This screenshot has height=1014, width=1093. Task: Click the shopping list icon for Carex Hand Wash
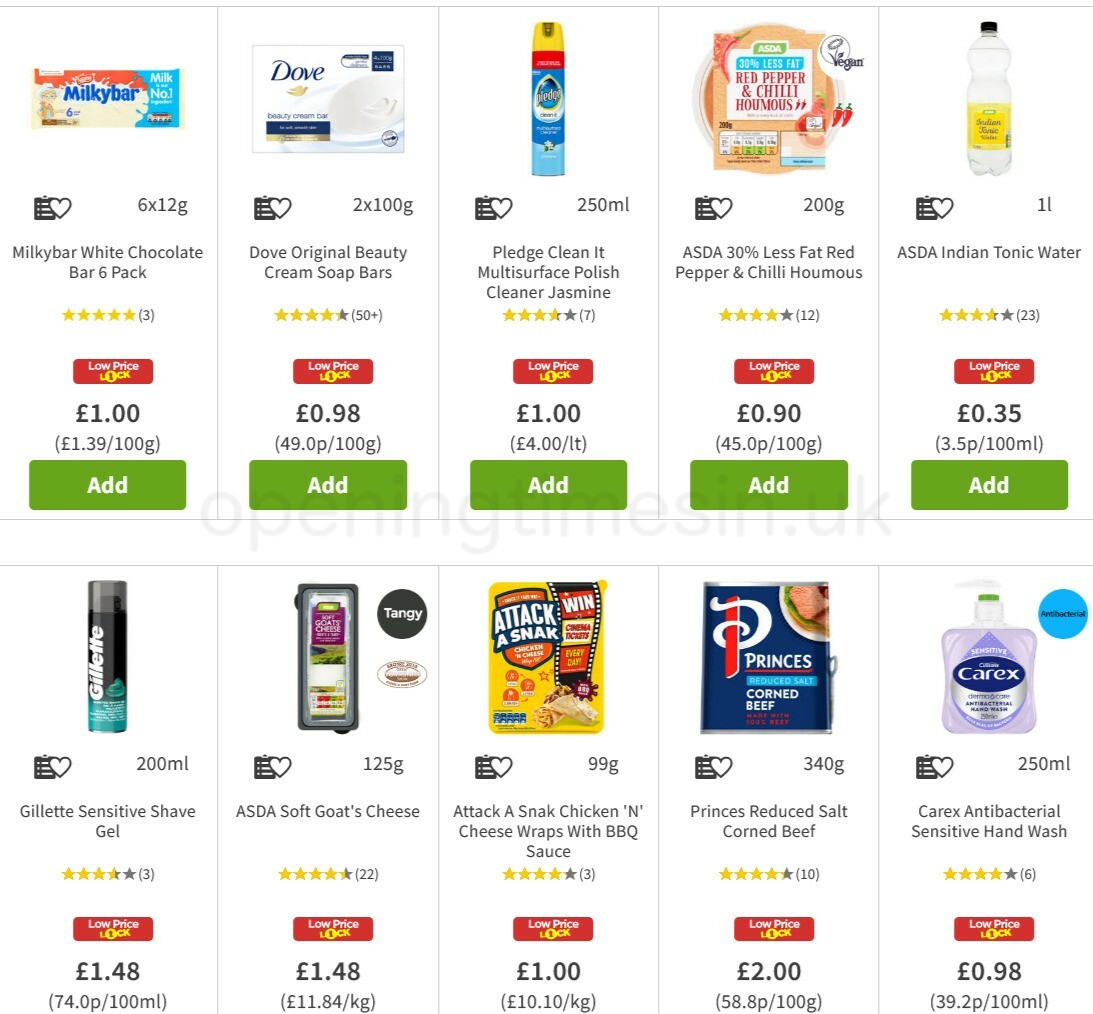925,765
